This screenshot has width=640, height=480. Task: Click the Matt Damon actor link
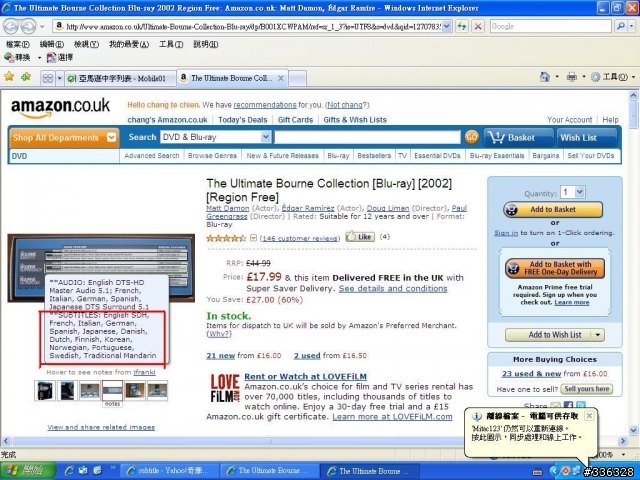[227, 208]
